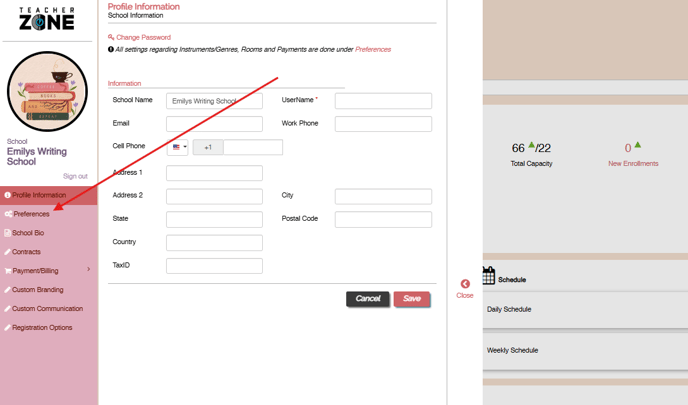Click the Teacher Zone logo
The image size is (688, 405).
coord(47,18)
